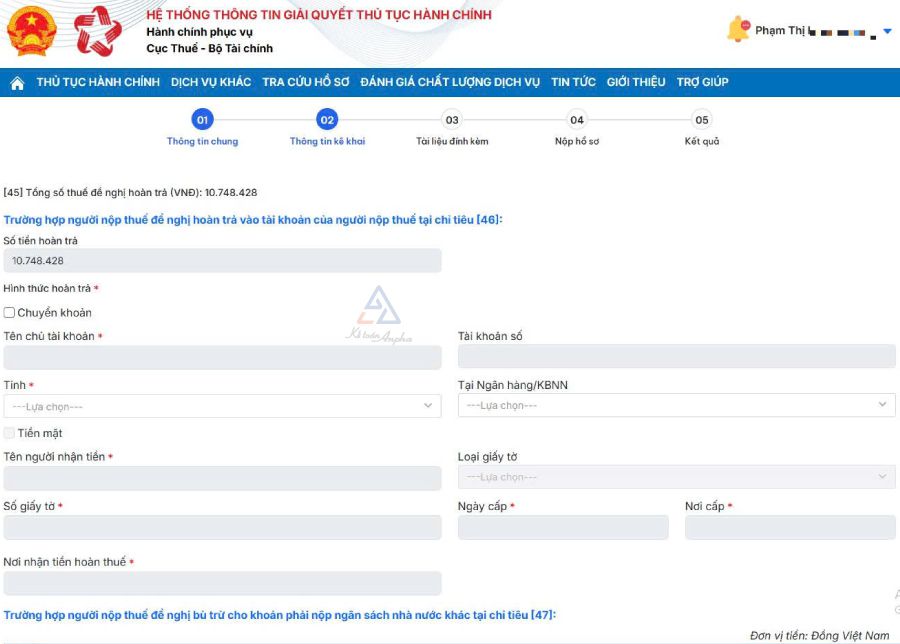Viewport: 900px width, 644px height.
Task: Open user account dropdown arrow
Action: click(x=887, y=32)
